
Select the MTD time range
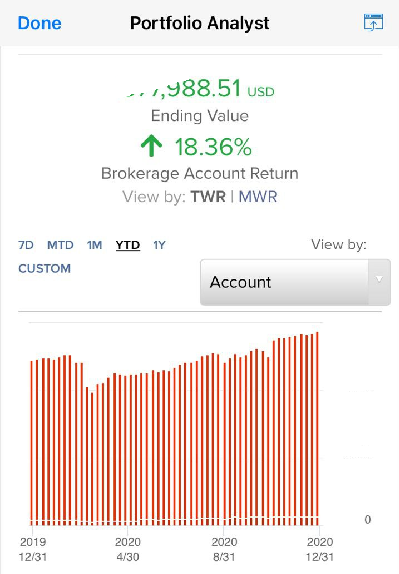pyautogui.click(x=60, y=245)
